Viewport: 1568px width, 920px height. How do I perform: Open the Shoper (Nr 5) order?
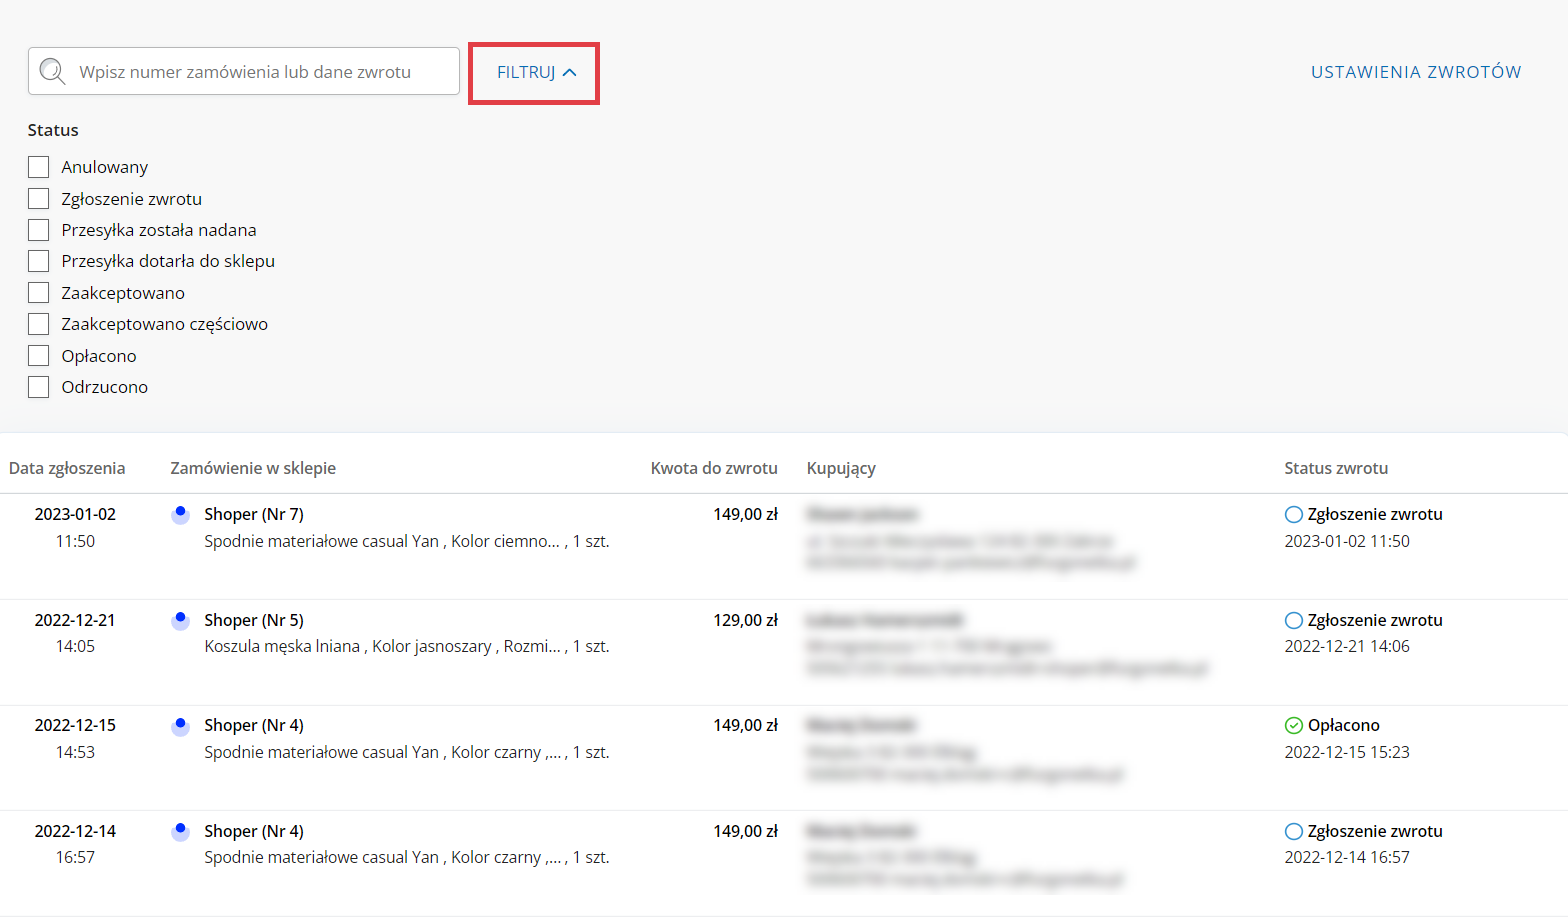pos(254,620)
